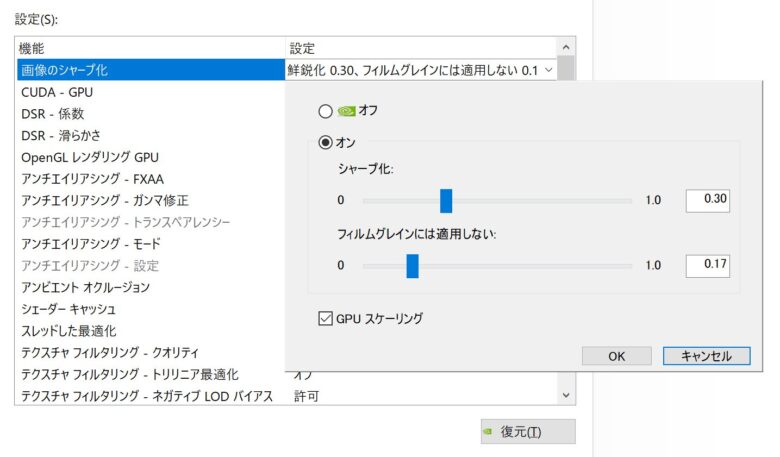Screen dimensions: 780x457
Task: Toggle the GPU スケーリング checkbox
Action: click(325, 318)
